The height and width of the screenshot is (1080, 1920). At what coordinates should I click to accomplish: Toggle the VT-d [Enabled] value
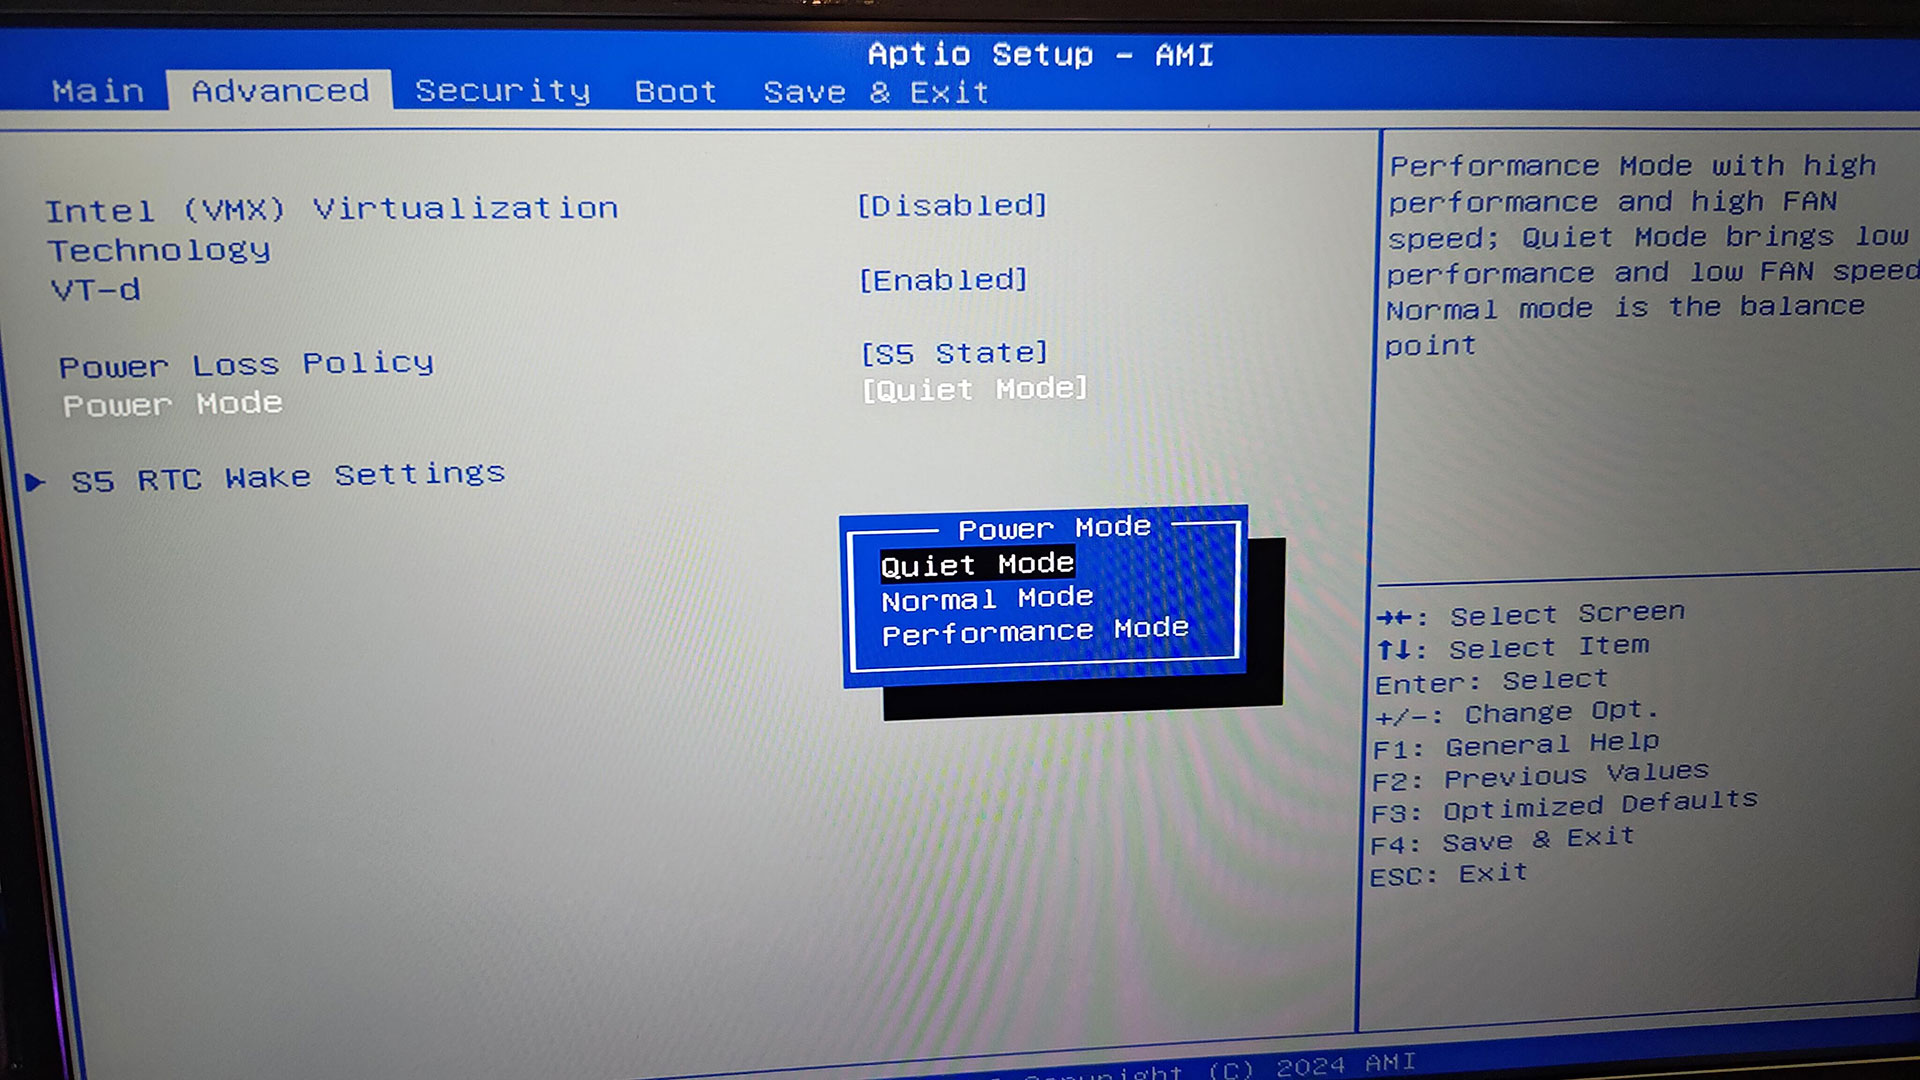pyautogui.click(x=943, y=280)
